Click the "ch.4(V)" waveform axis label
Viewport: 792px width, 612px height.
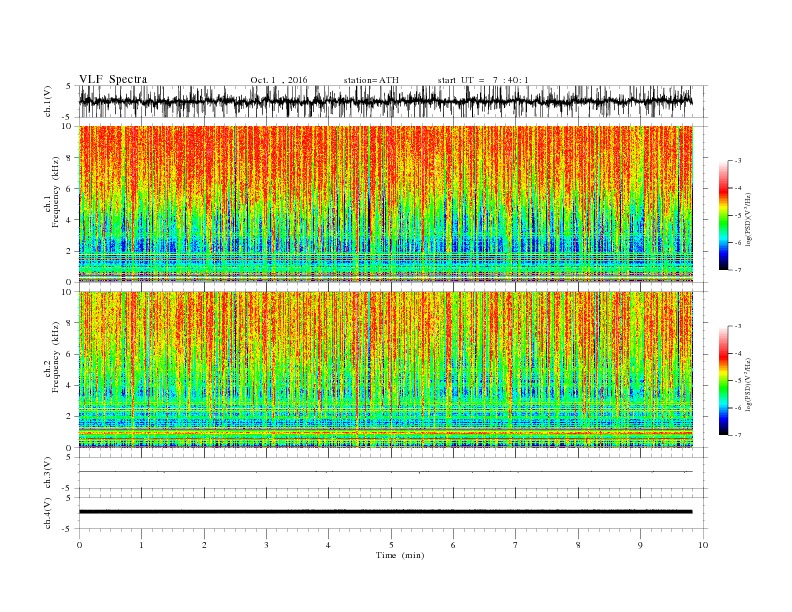(x=48, y=513)
